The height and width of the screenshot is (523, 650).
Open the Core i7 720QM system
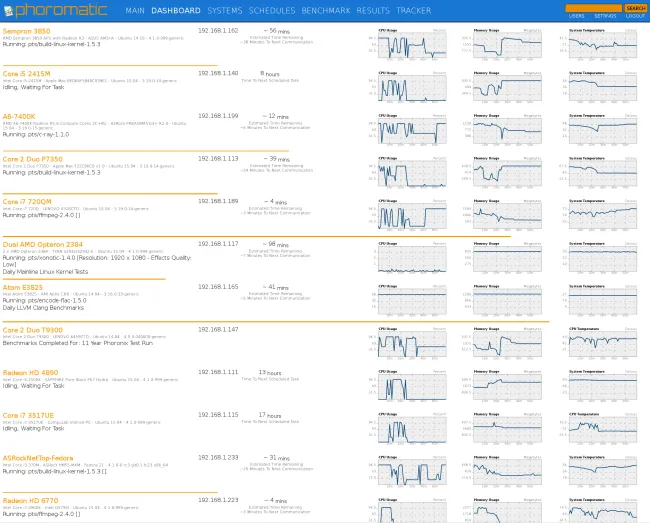tap(27, 202)
